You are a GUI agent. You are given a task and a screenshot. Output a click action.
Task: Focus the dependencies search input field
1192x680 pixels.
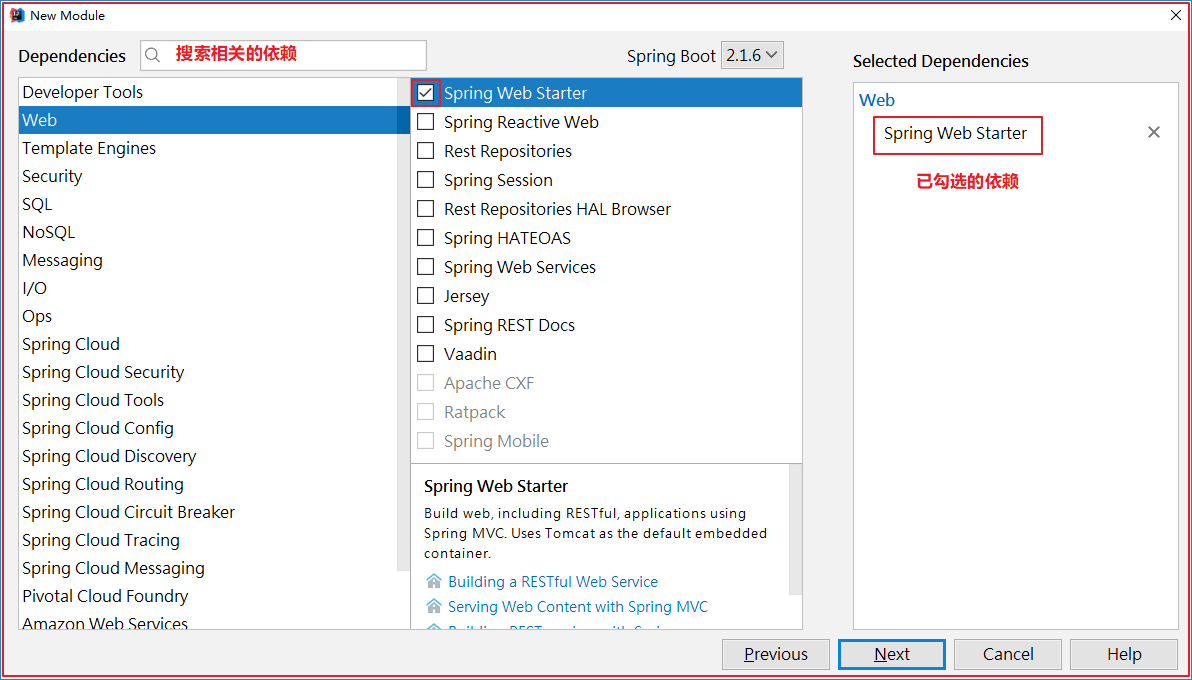coord(284,56)
